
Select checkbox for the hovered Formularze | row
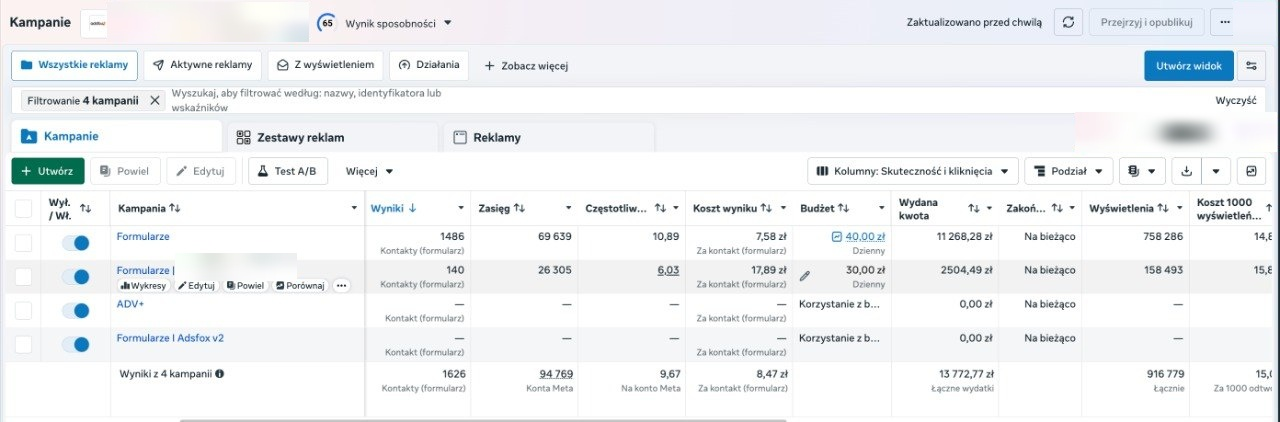coord(23,277)
